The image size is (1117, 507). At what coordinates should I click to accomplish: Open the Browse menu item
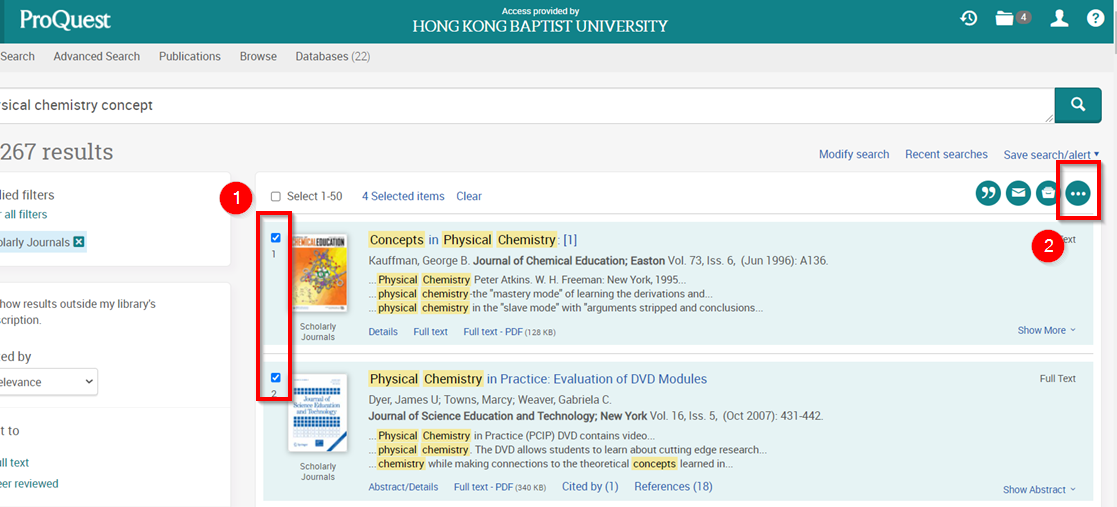click(x=258, y=56)
